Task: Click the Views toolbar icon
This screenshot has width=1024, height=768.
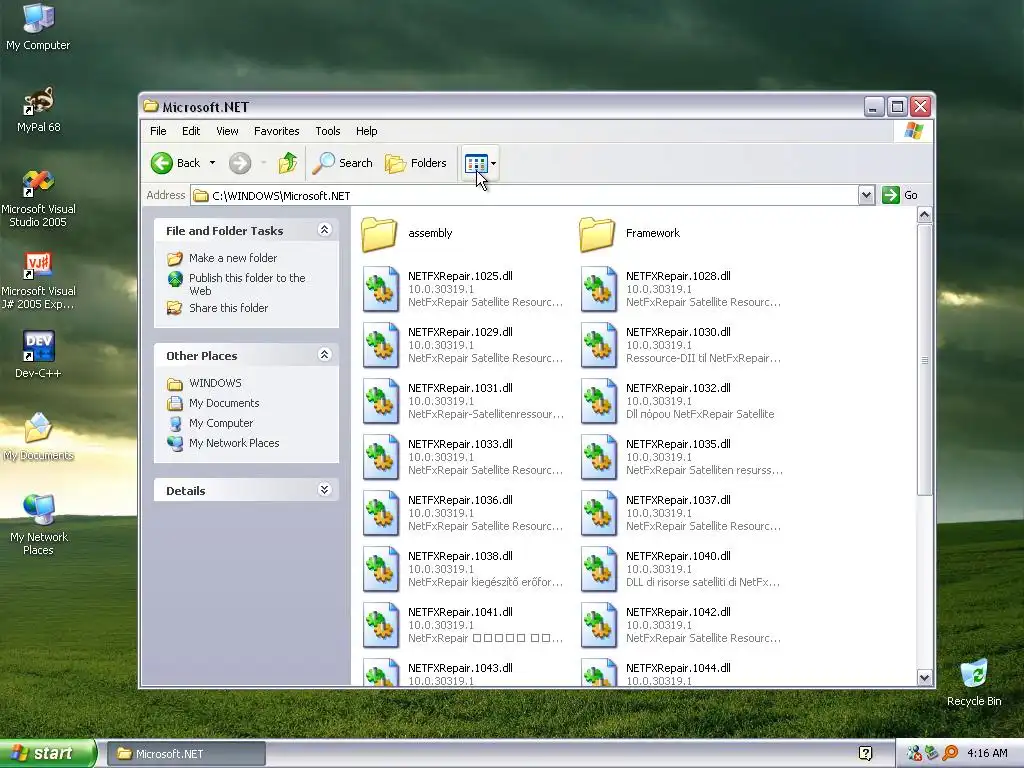Action: point(476,163)
